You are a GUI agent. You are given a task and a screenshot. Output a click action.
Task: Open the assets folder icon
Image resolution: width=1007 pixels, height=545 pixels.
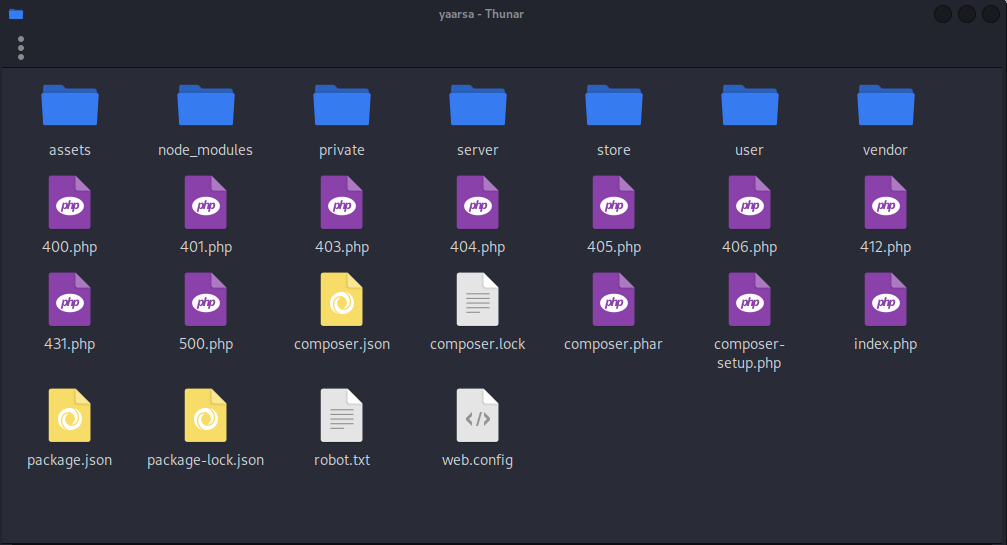pos(69,105)
